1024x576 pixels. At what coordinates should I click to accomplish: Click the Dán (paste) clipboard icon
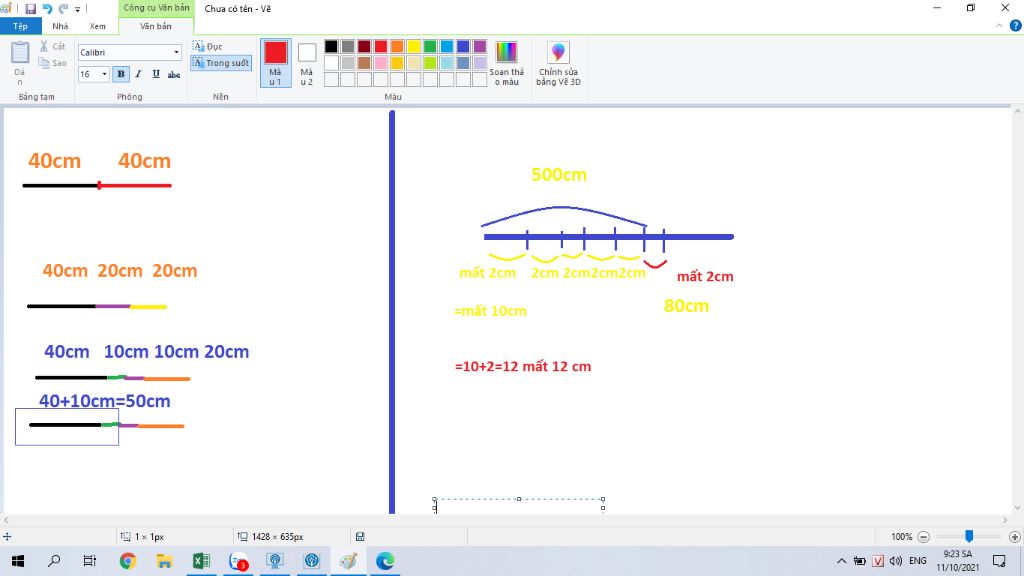click(x=20, y=54)
